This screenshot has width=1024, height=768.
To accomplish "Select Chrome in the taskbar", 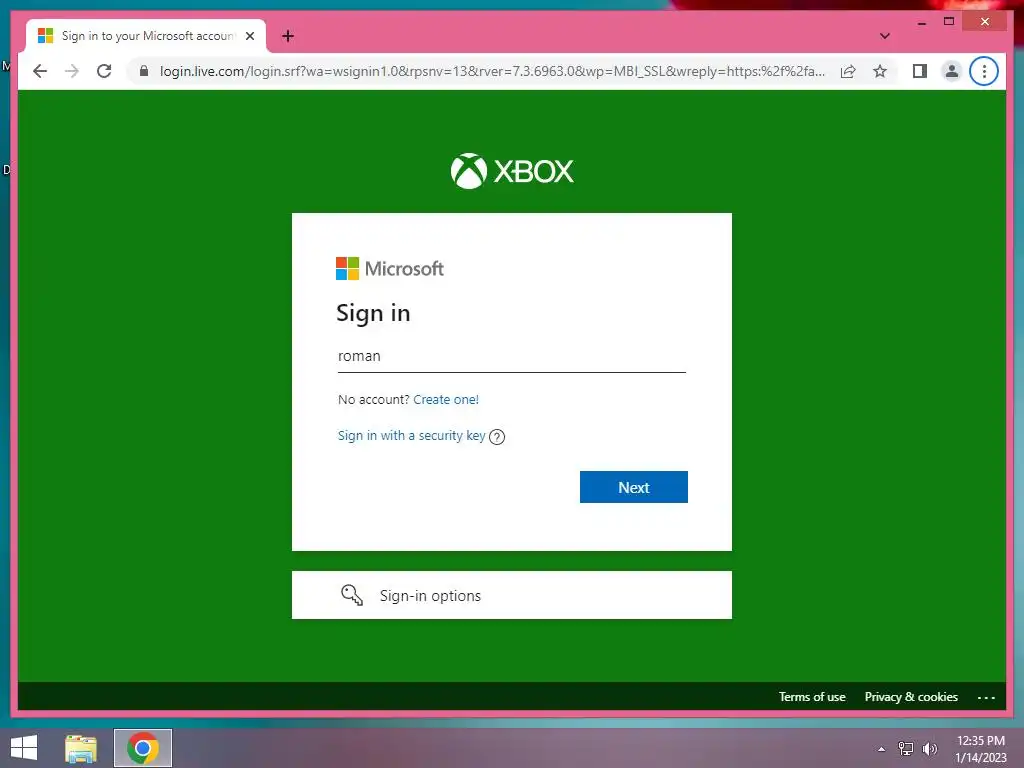I will [143, 748].
